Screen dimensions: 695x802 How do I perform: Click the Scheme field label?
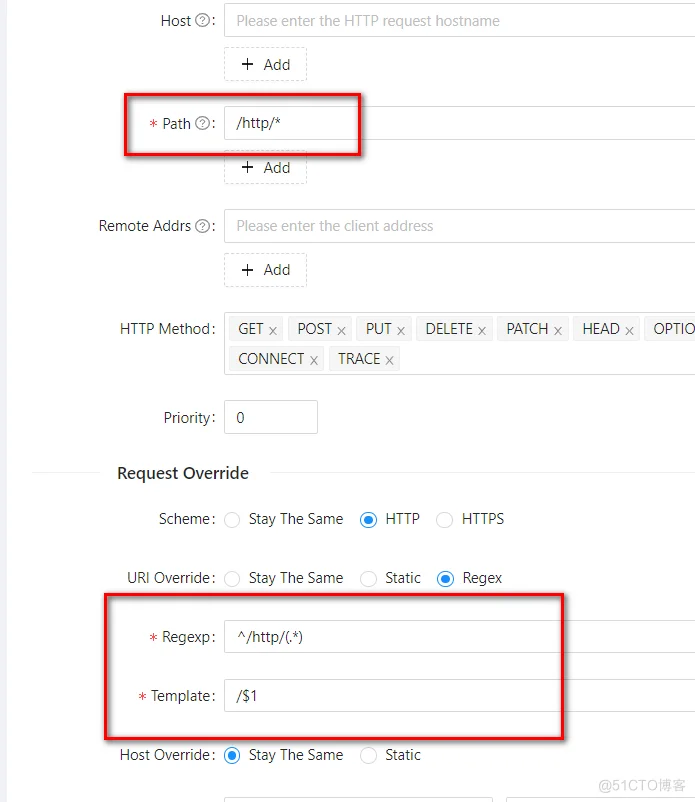pyautogui.click(x=187, y=519)
